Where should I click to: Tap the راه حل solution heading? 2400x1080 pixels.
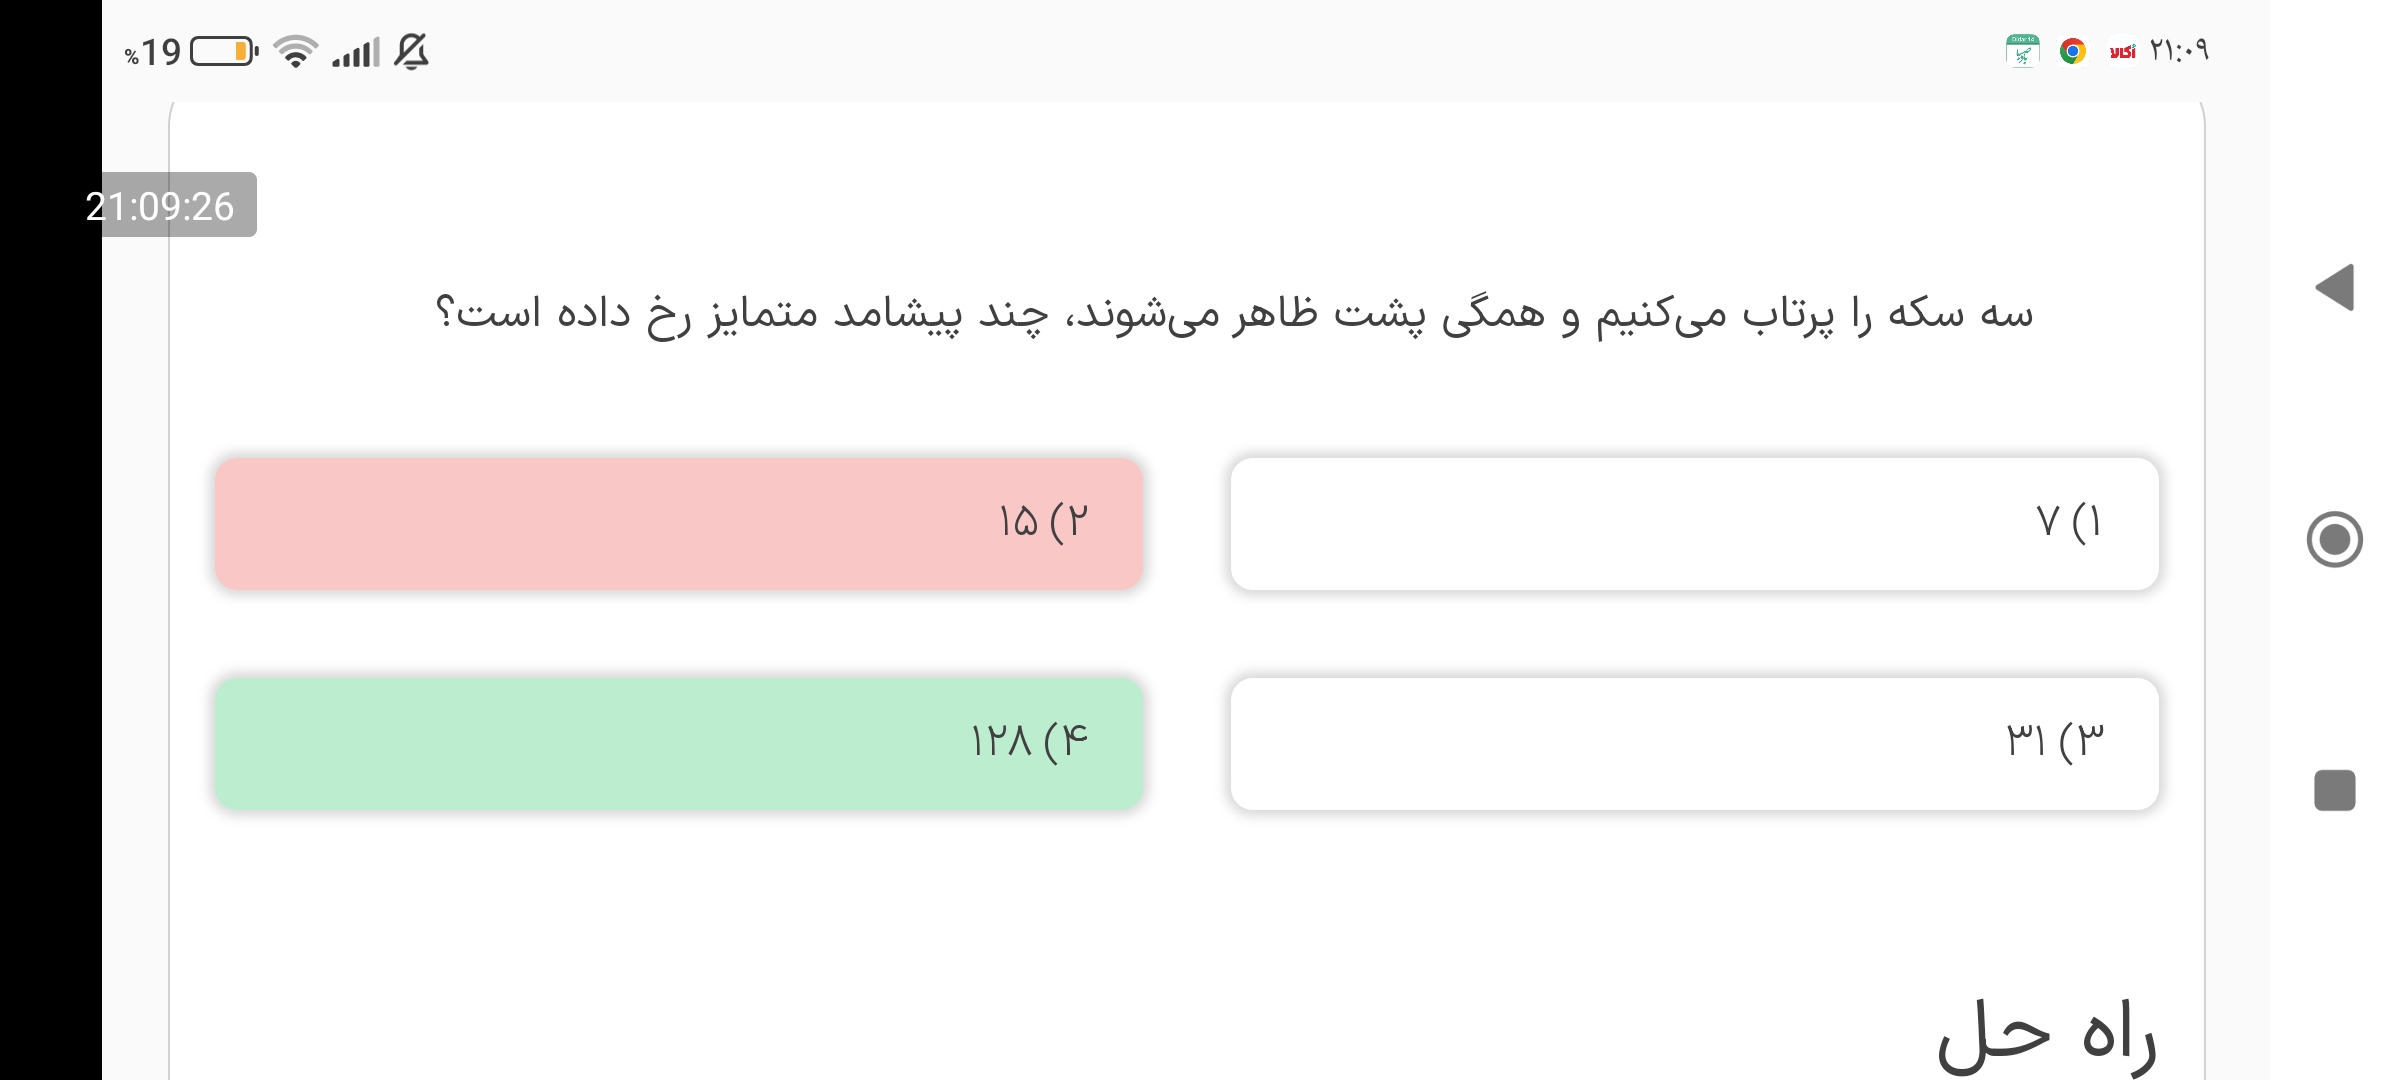pos(2046,1036)
